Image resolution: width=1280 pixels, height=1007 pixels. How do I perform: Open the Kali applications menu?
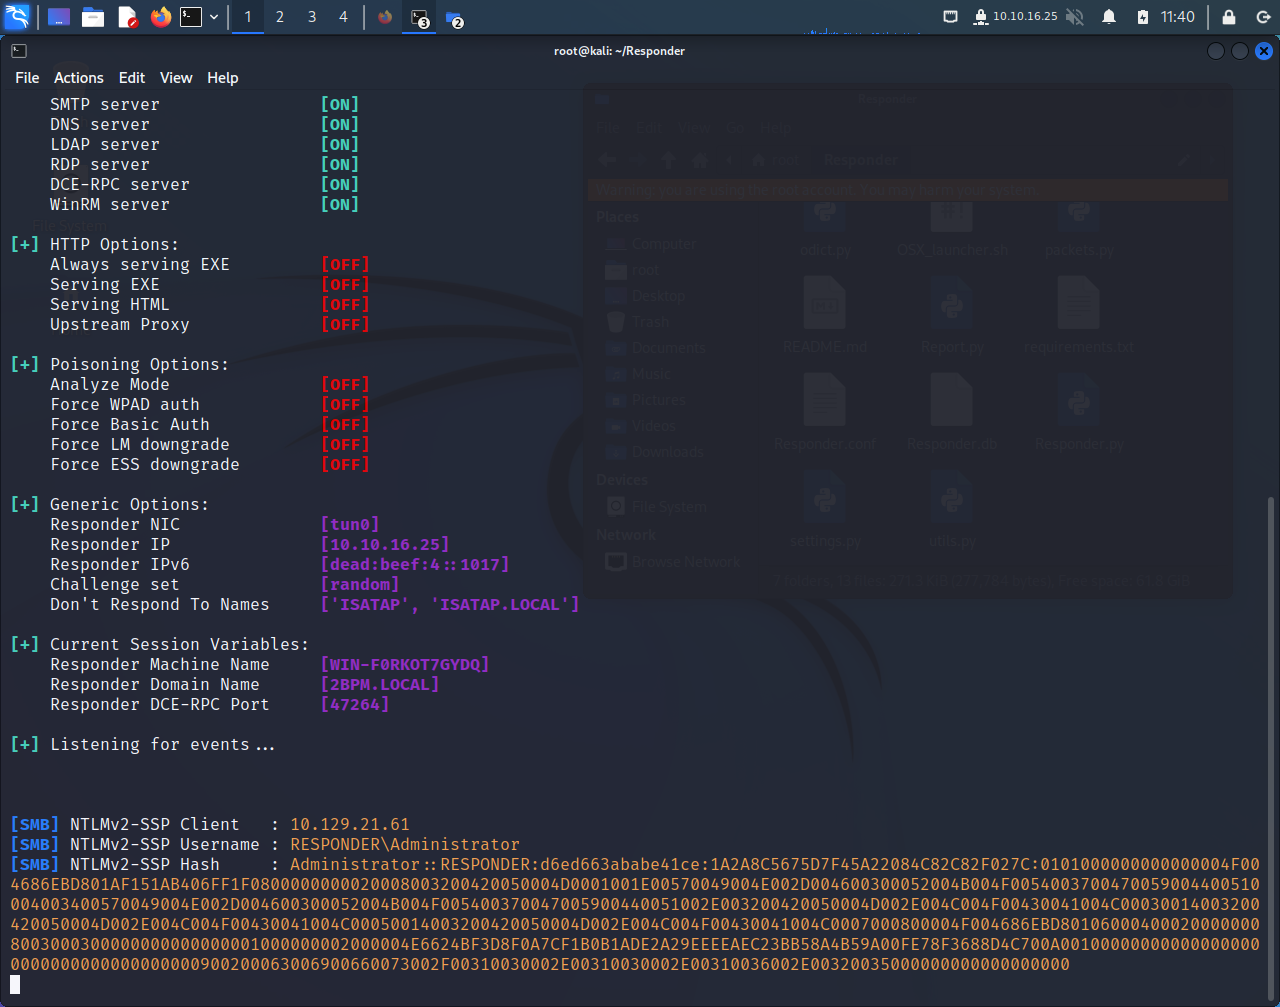click(17, 17)
